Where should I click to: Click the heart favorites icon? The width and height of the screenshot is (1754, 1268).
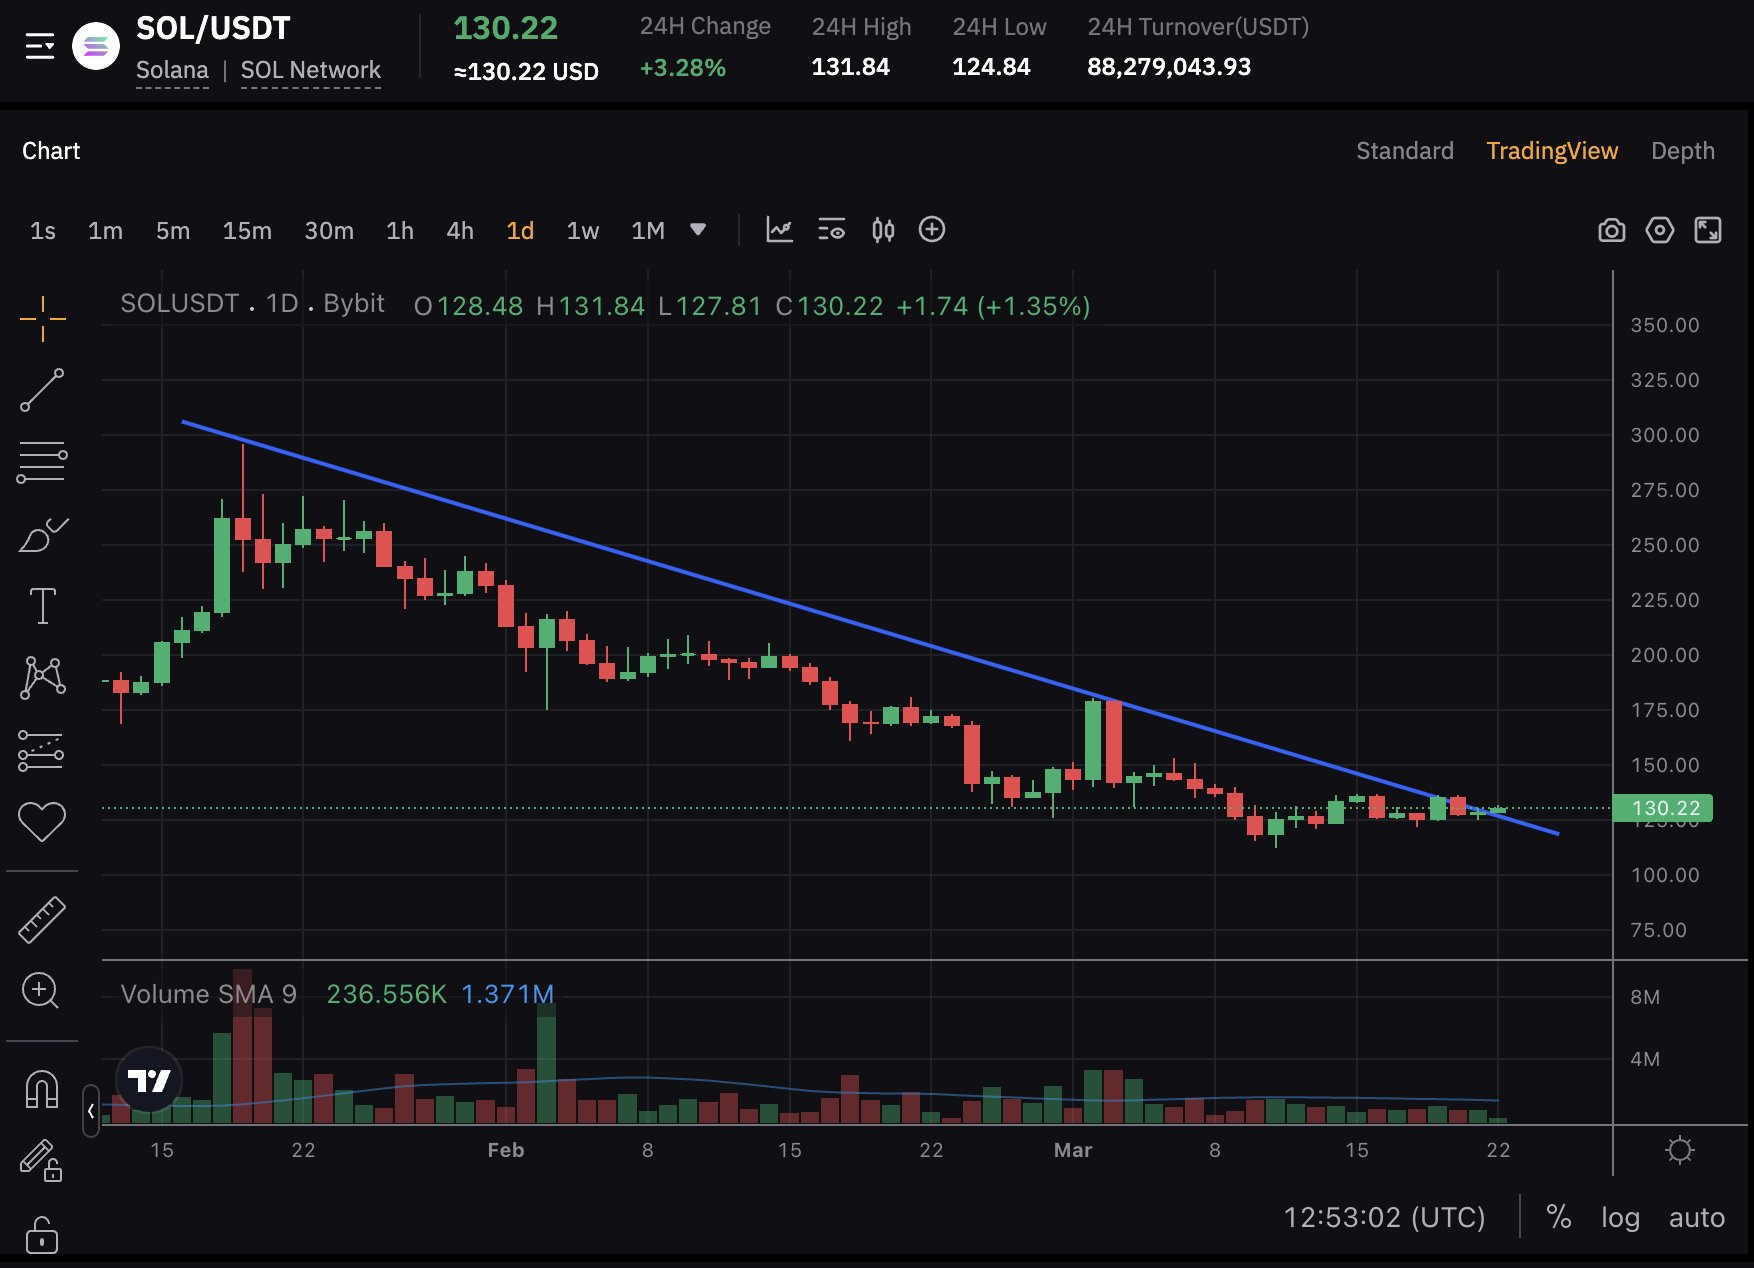click(42, 822)
